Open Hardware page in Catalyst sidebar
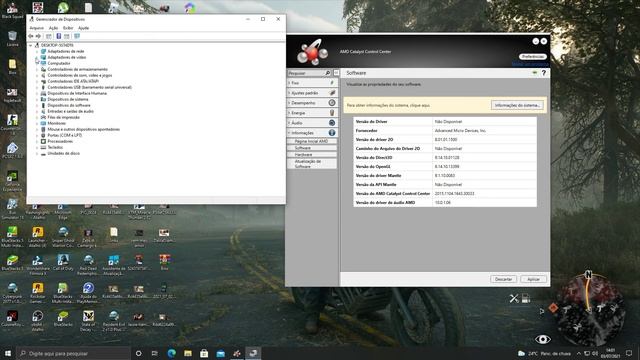 311,155
